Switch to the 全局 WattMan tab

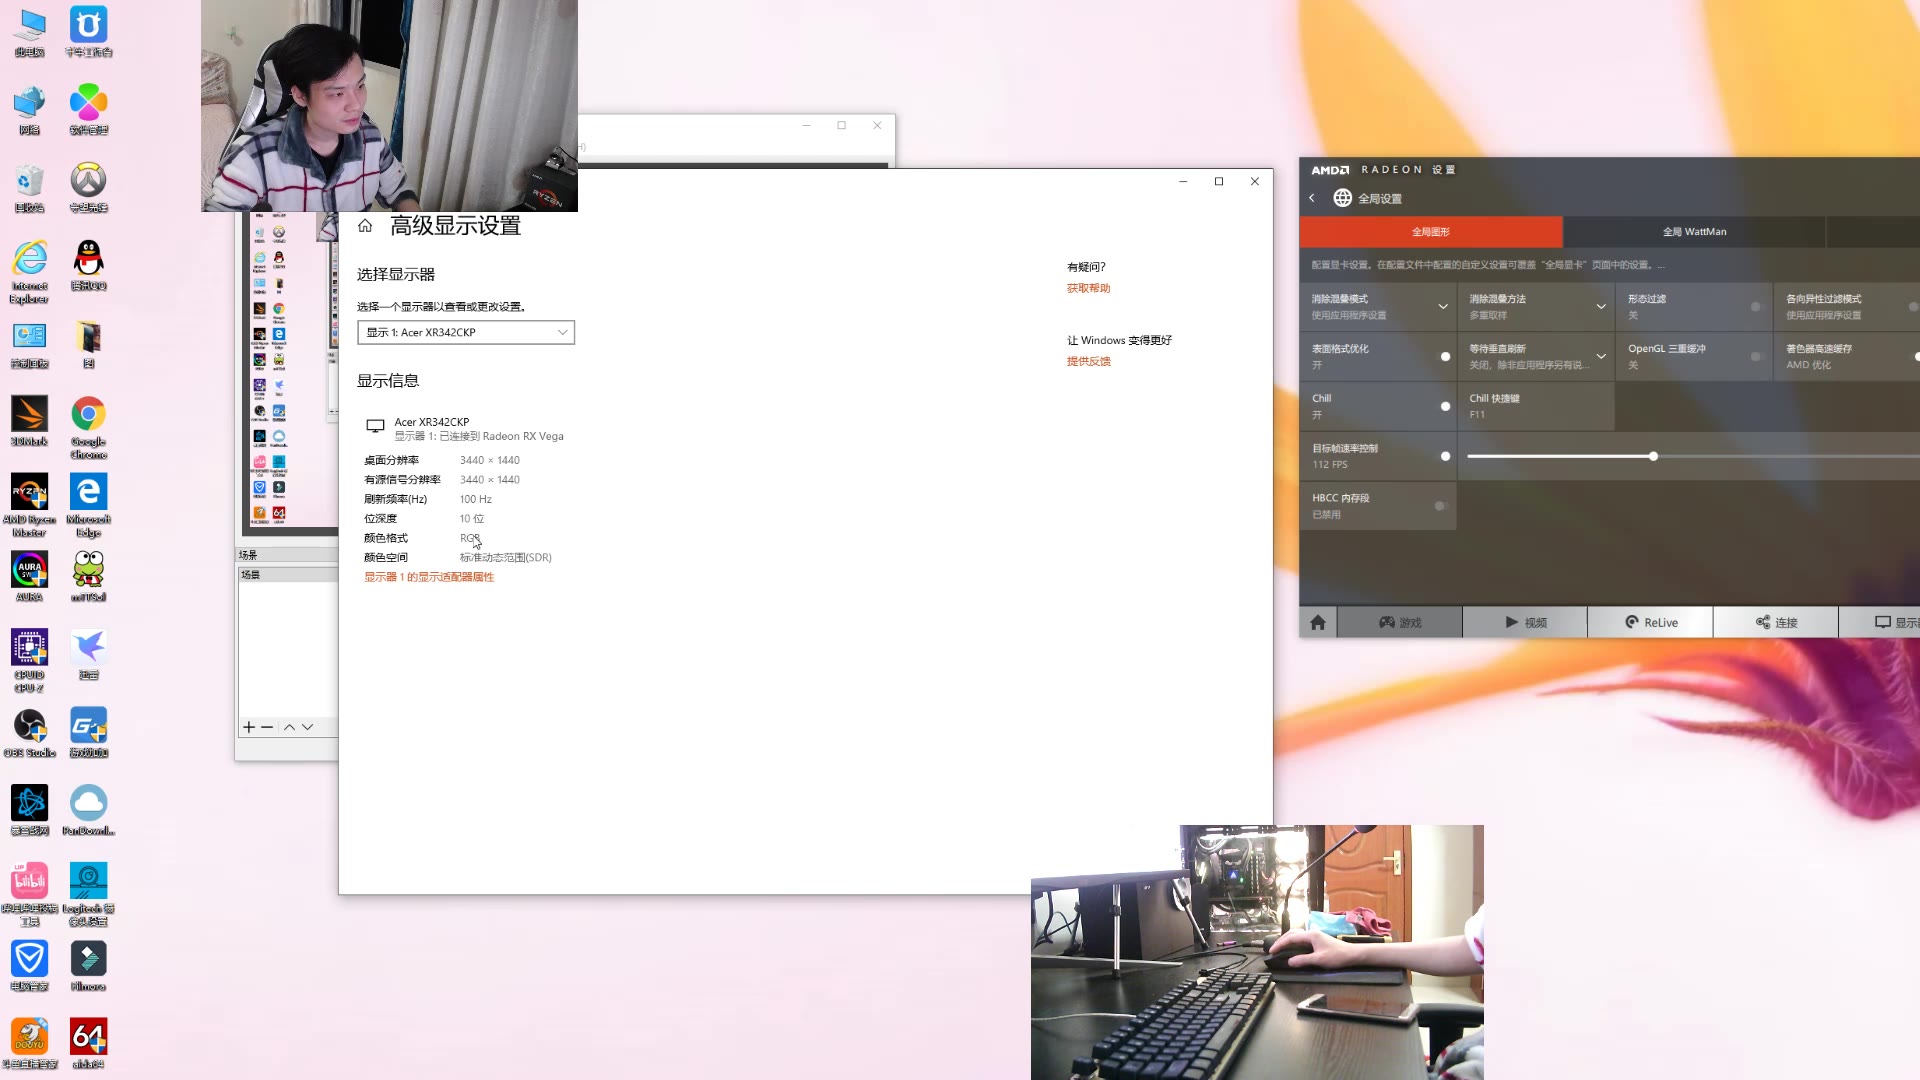pyautogui.click(x=1694, y=232)
